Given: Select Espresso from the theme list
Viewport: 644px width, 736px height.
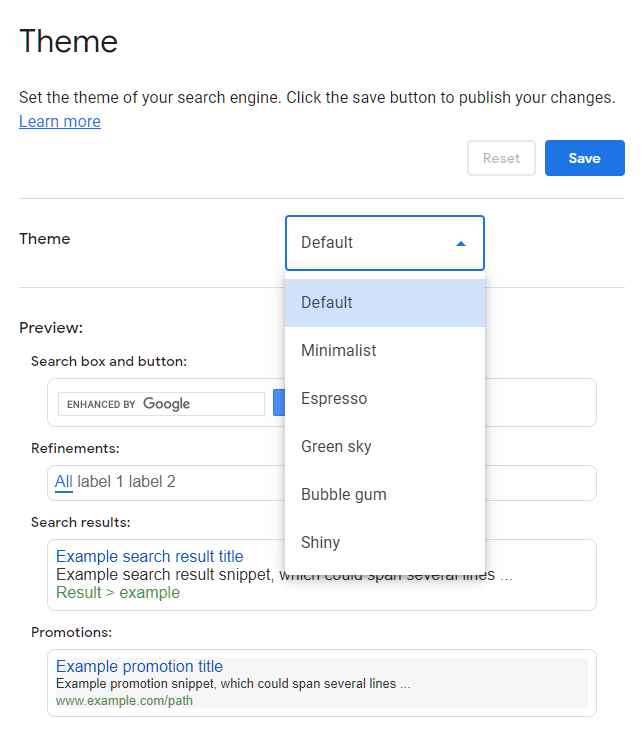Looking at the screenshot, I should pyautogui.click(x=384, y=399).
